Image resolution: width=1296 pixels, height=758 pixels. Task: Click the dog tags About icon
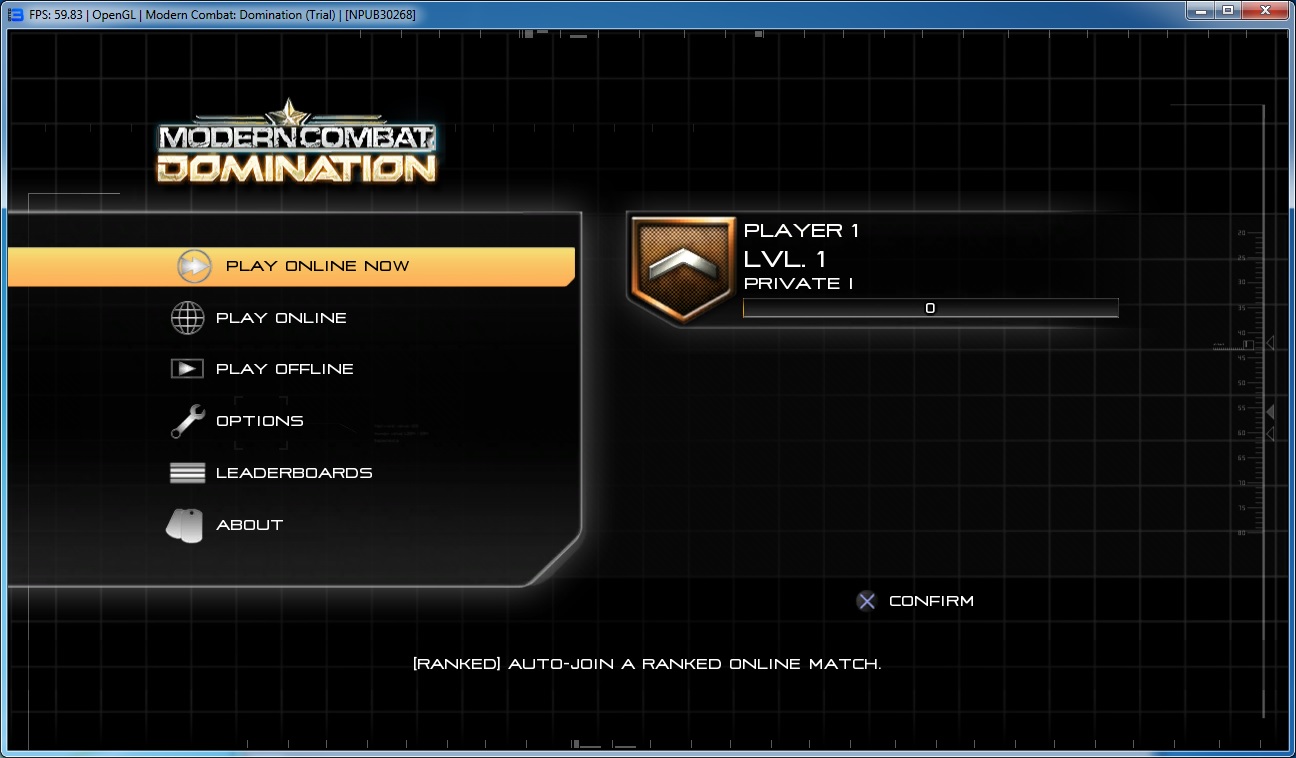185,525
